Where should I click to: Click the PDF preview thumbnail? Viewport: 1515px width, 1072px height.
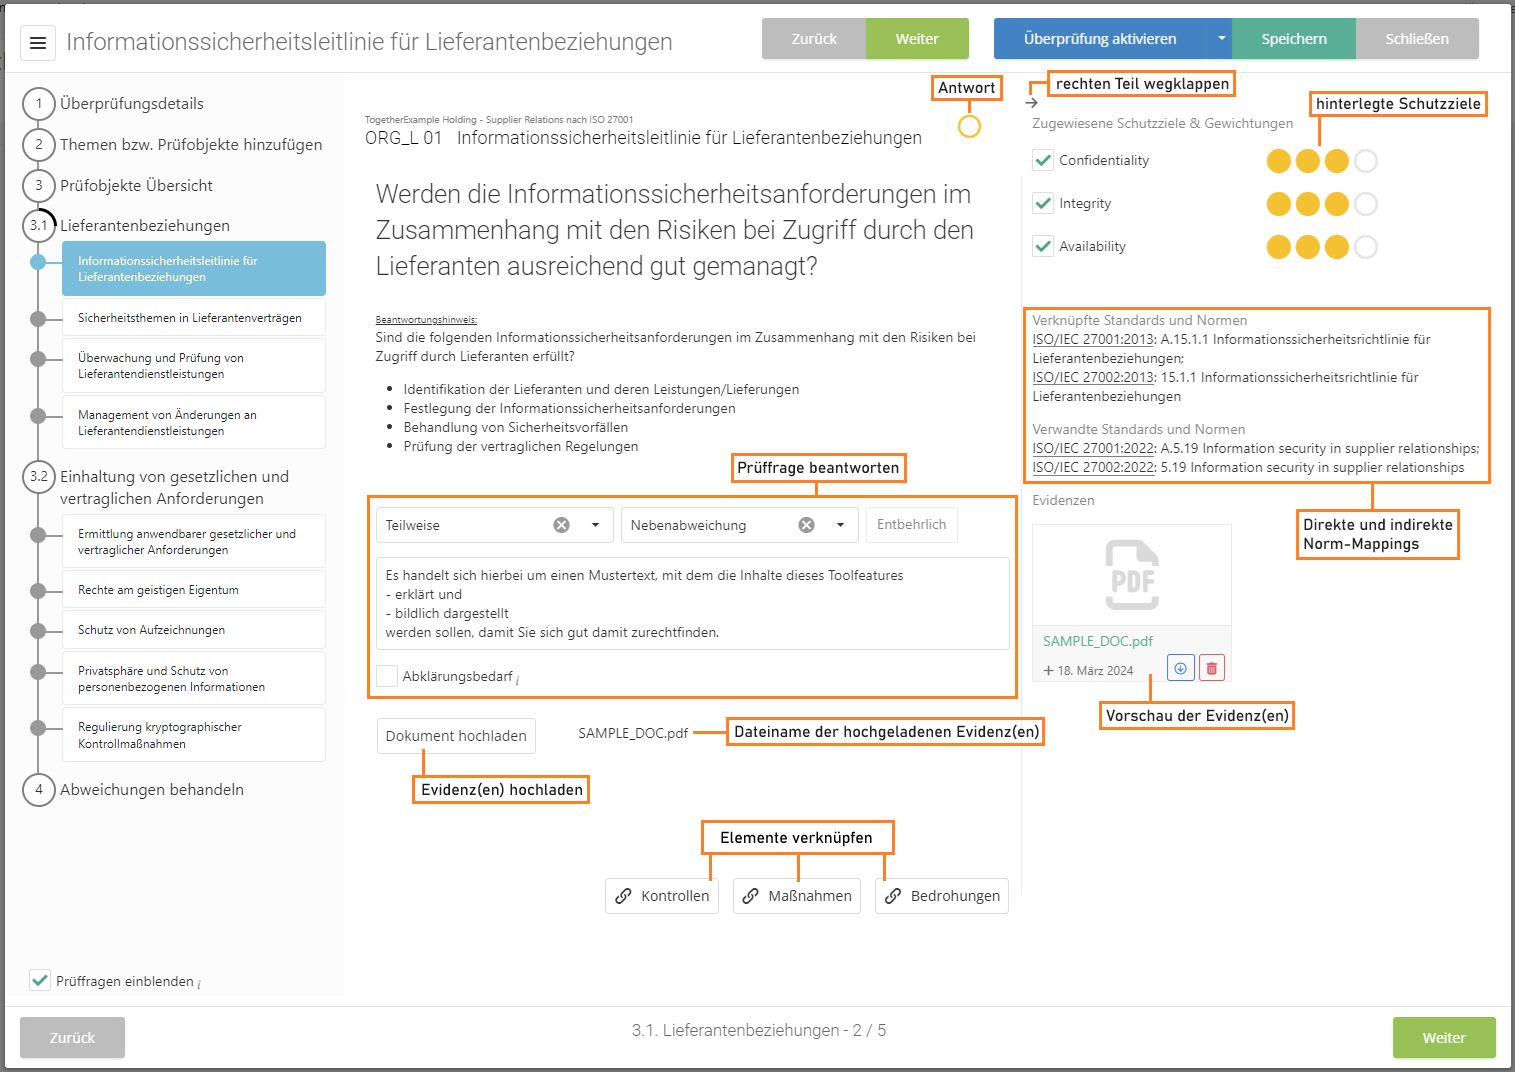pos(1131,575)
